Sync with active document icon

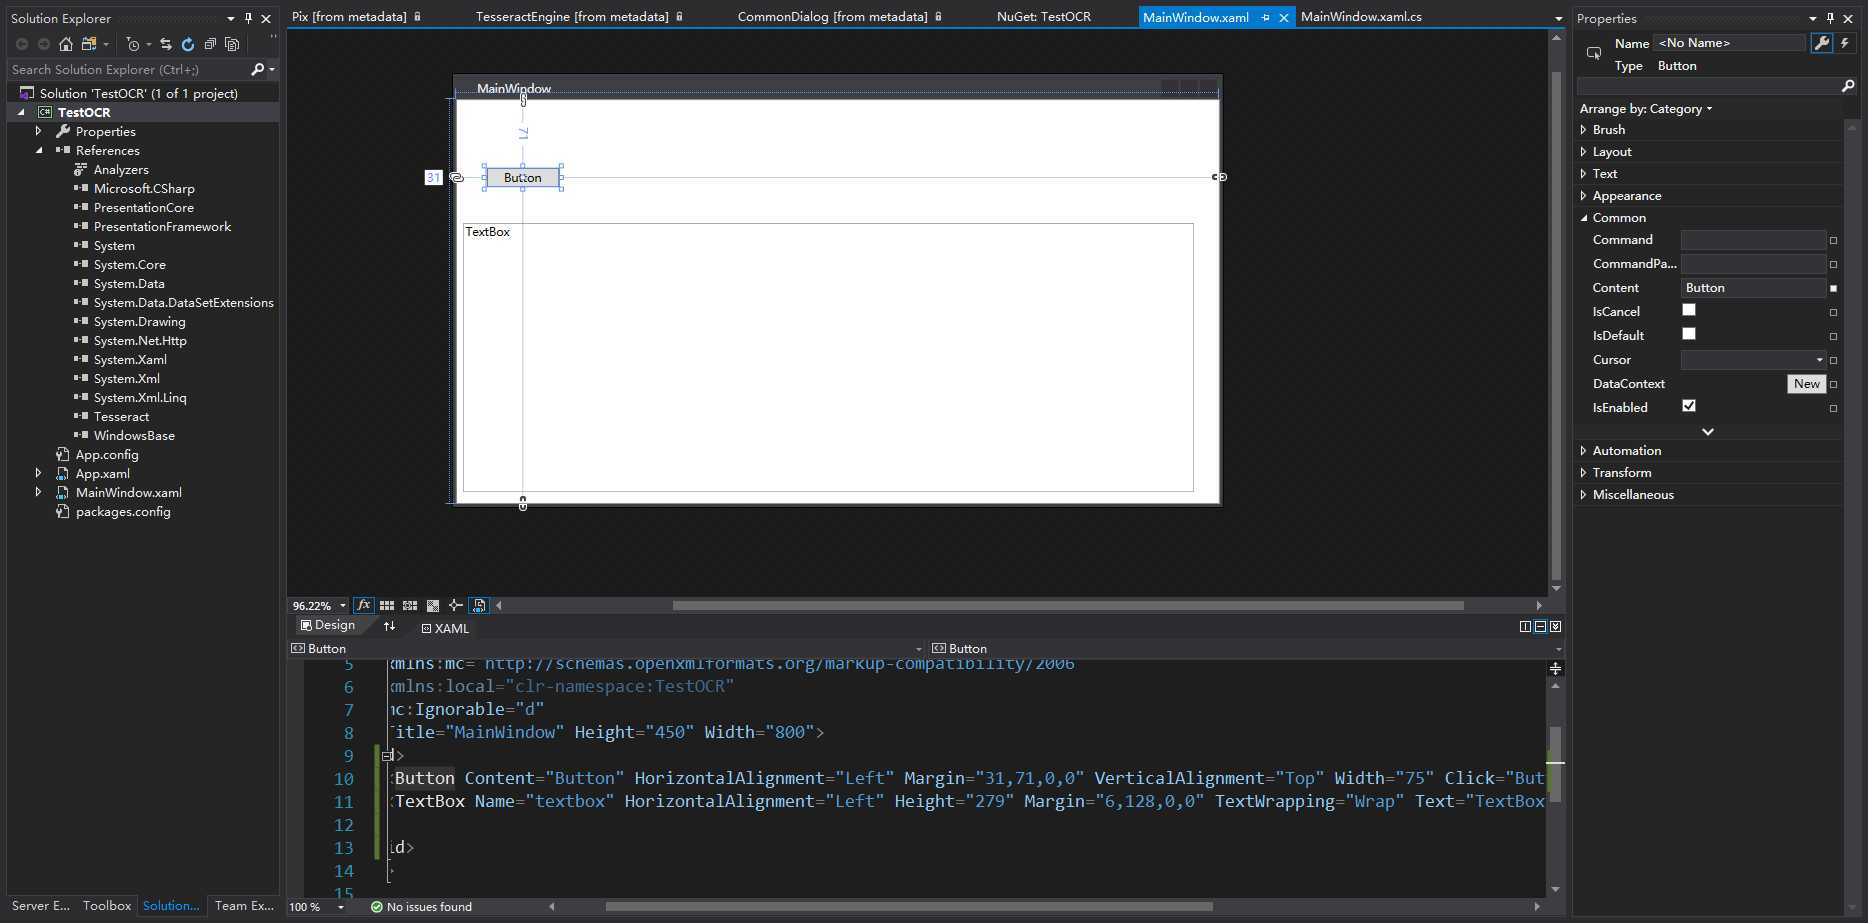coord(166,44)
